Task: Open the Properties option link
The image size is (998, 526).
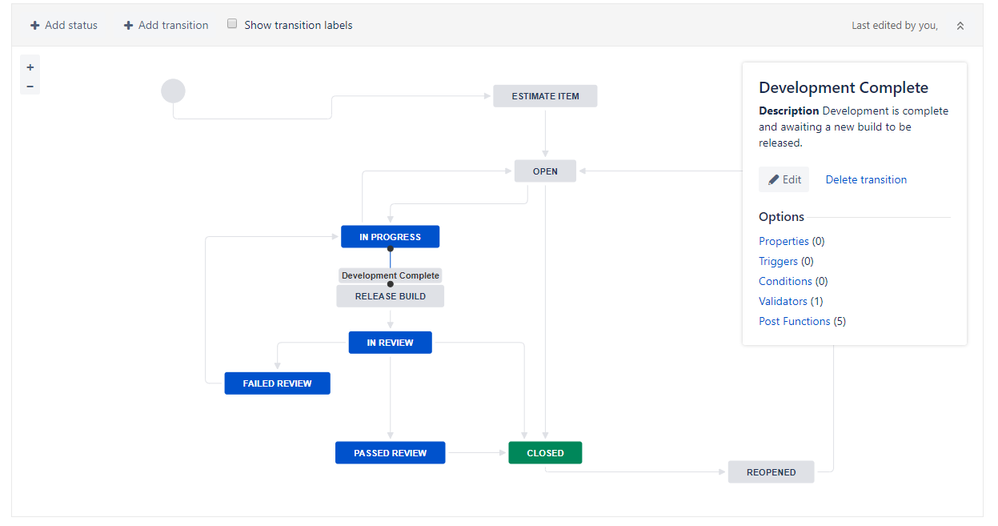Action: 783,241
